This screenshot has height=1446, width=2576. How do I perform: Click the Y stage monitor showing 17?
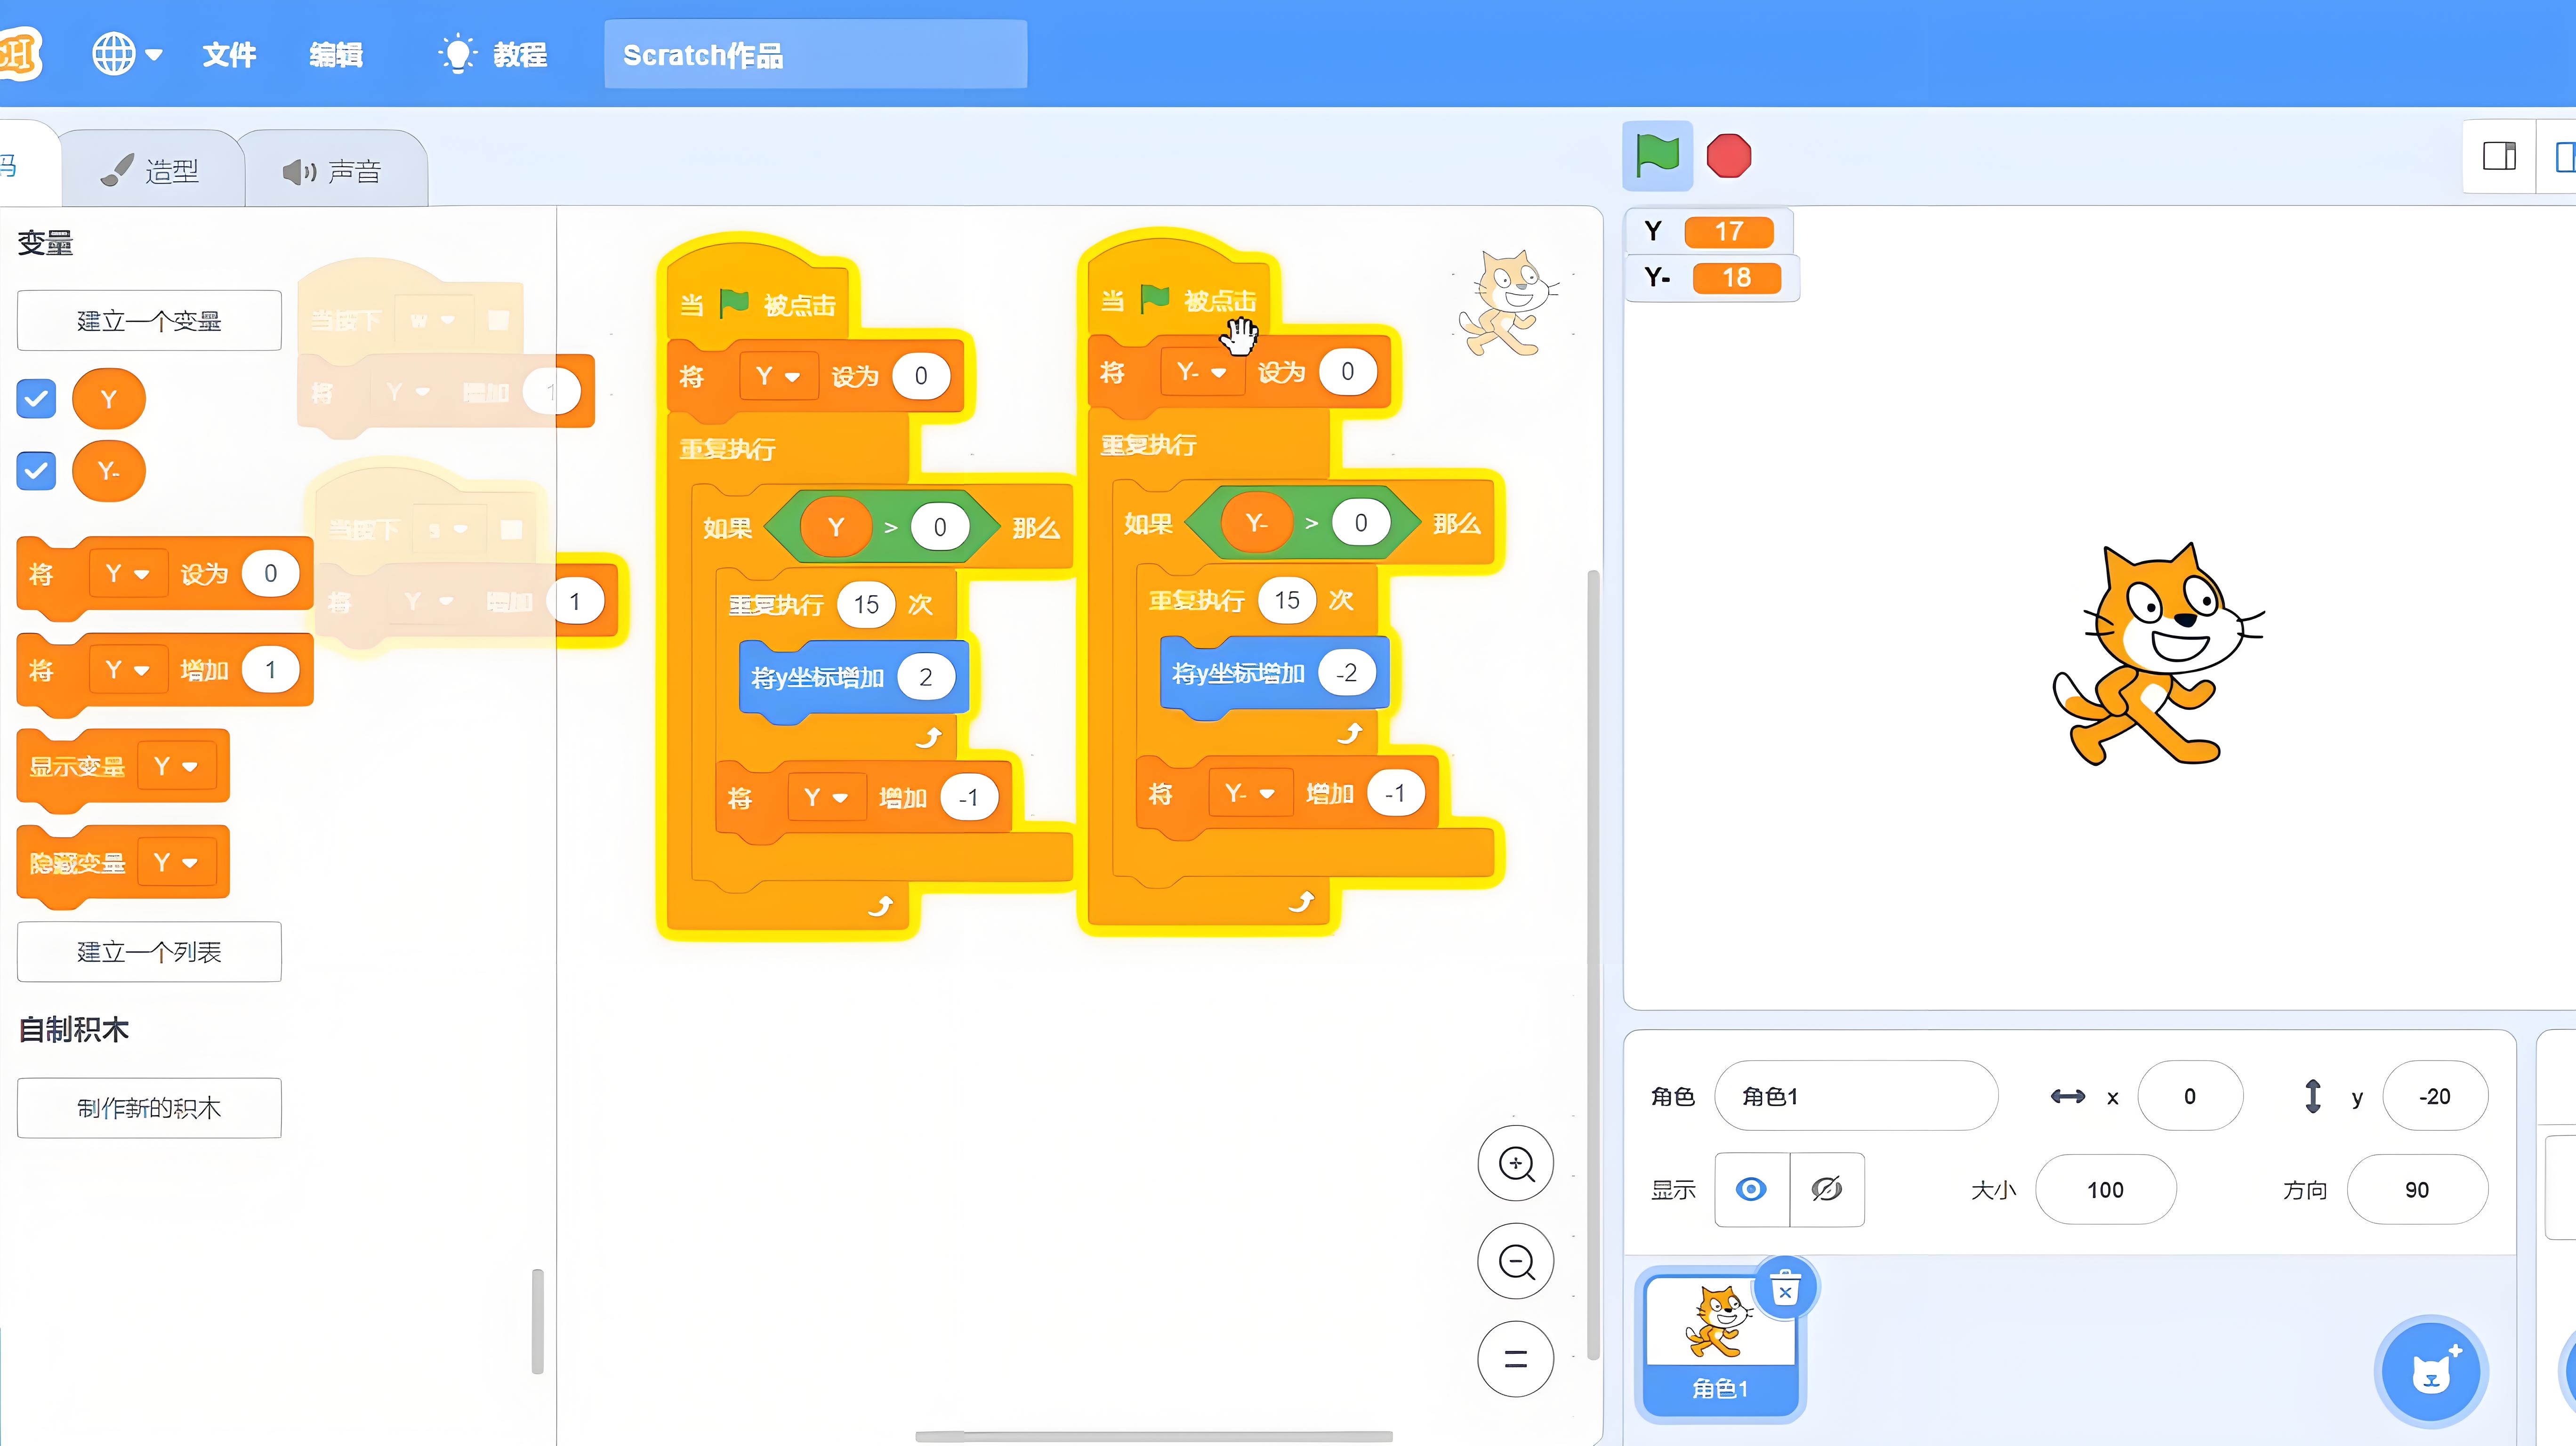pos(1709,232)
